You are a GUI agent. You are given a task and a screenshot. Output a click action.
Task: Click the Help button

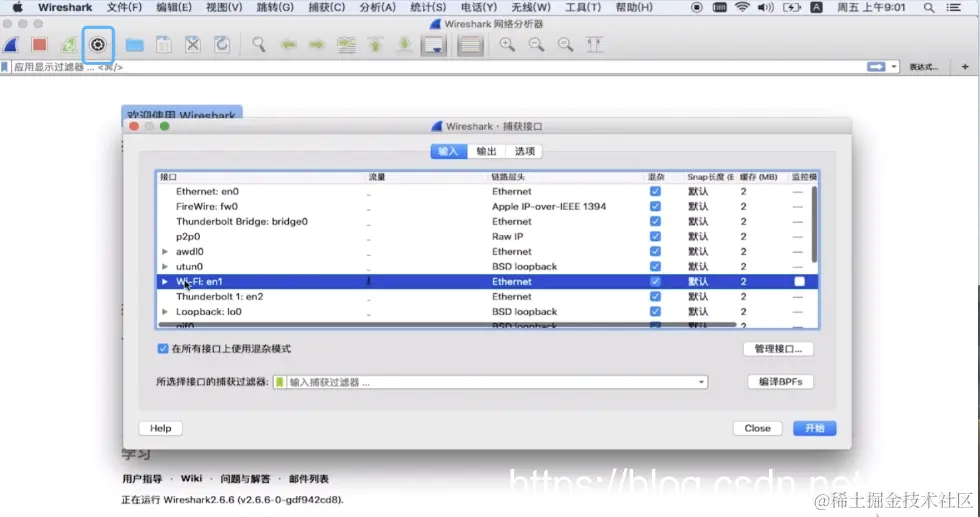[x=161, y=428]
